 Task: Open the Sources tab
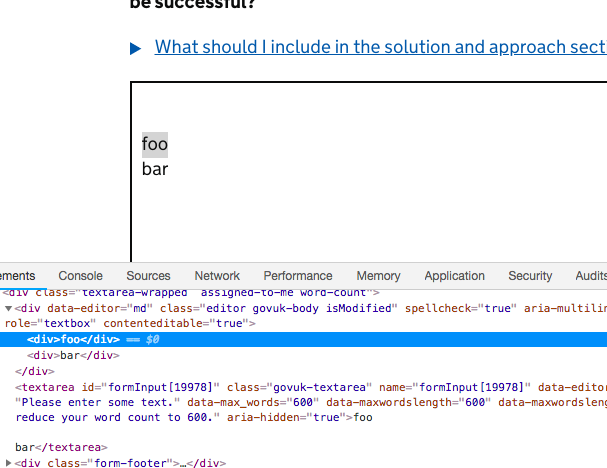click(x=148, y=276)
